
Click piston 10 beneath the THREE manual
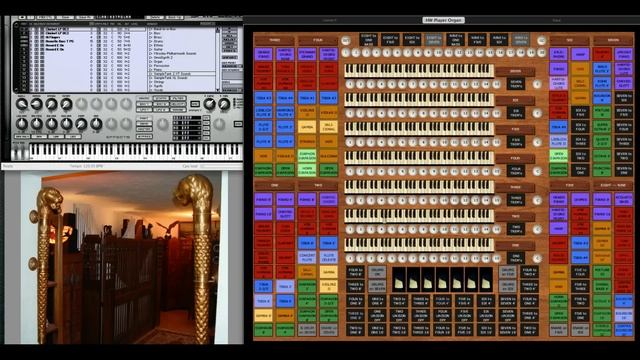point(444,200)
